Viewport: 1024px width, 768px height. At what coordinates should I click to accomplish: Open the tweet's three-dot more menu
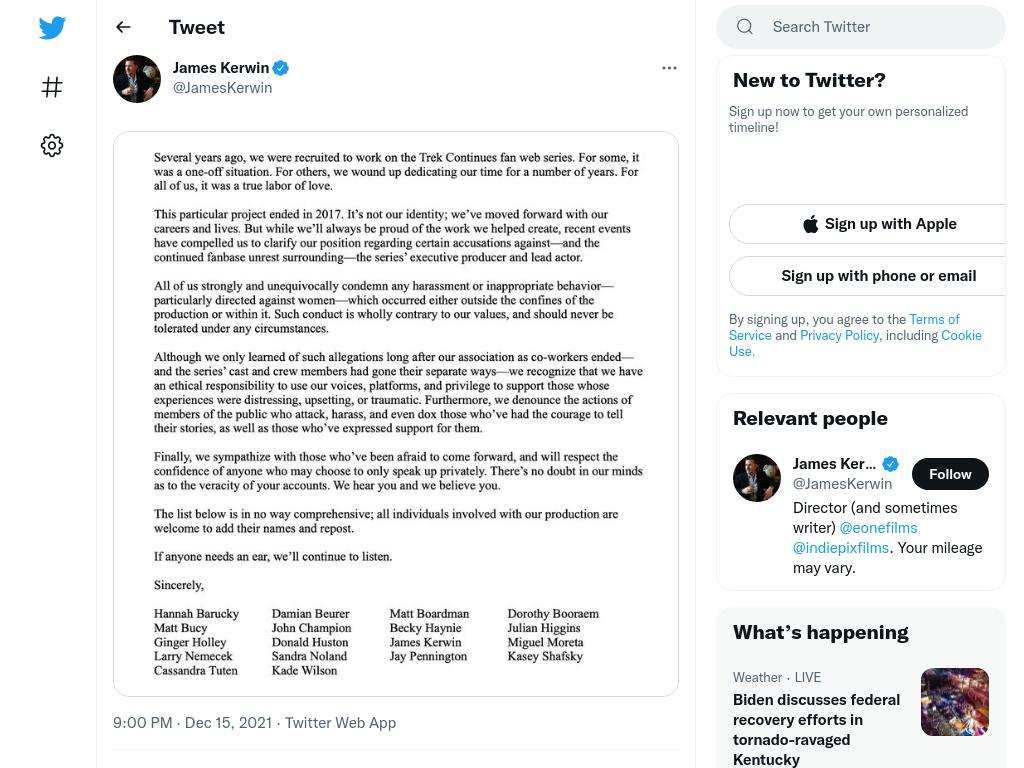point(669,68)
